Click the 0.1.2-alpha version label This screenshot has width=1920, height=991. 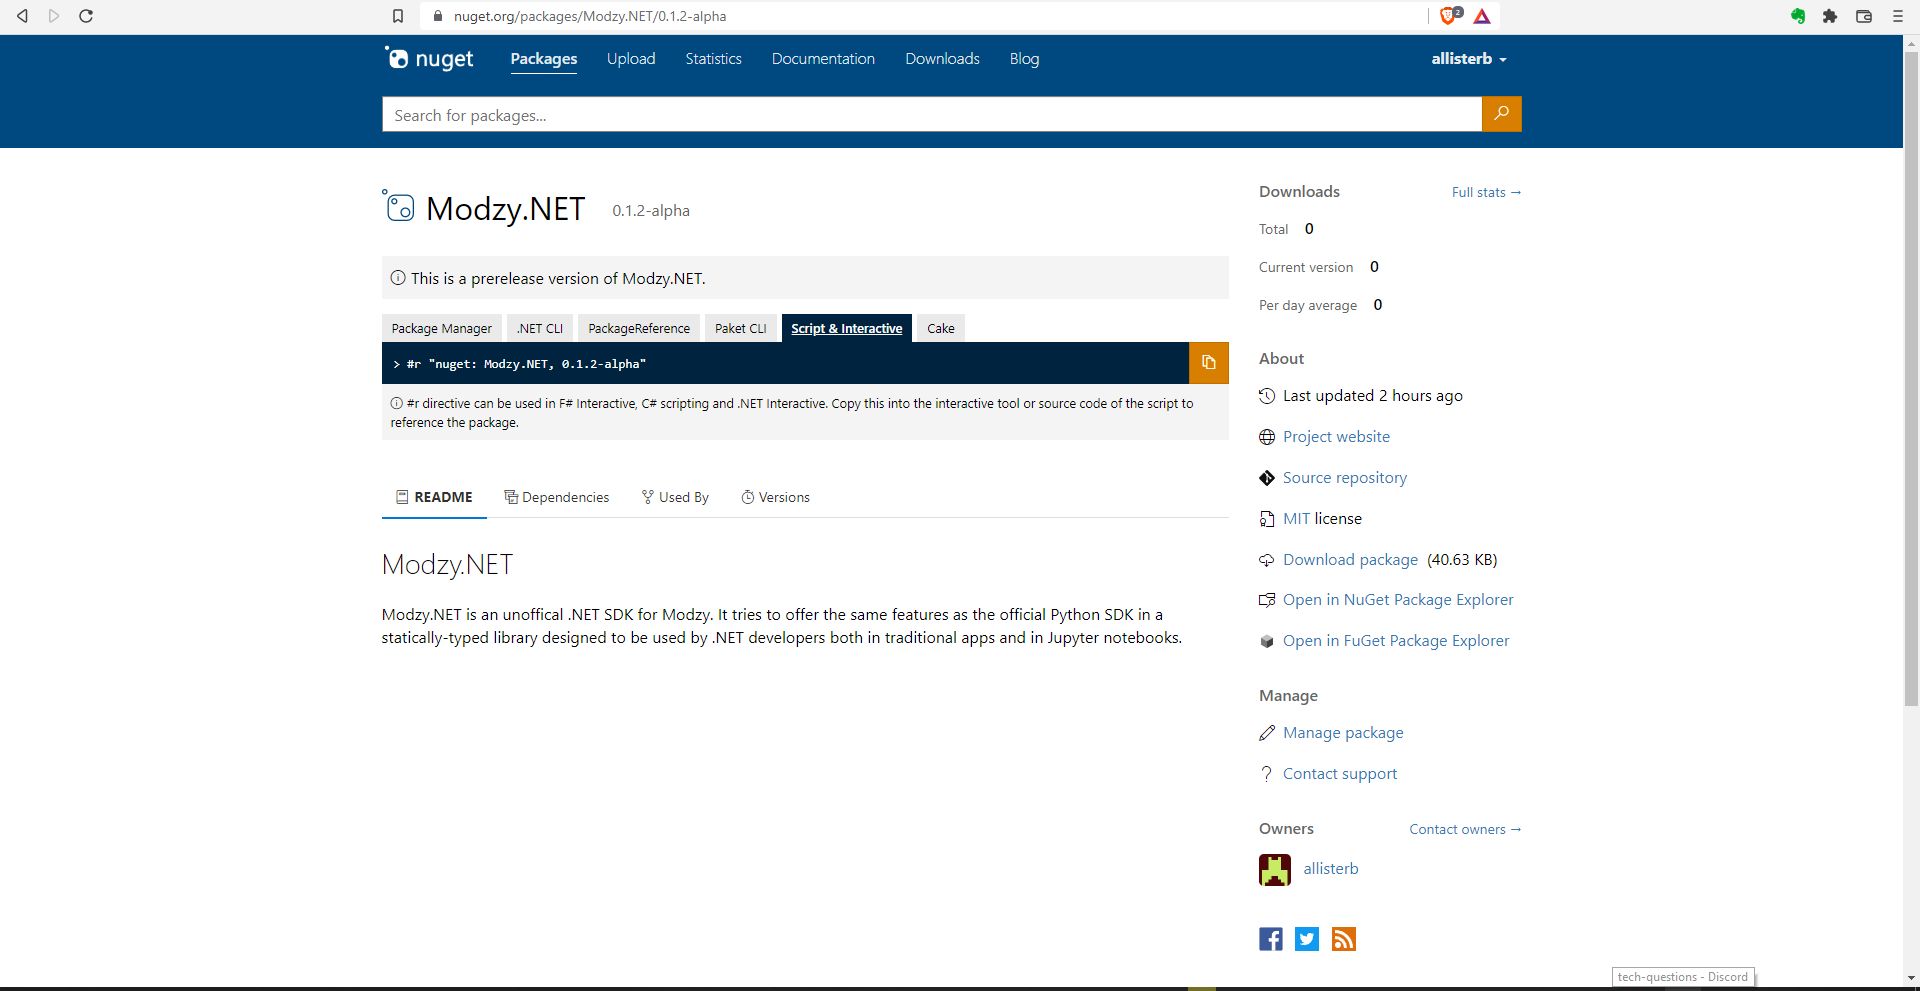pos(651,210)
